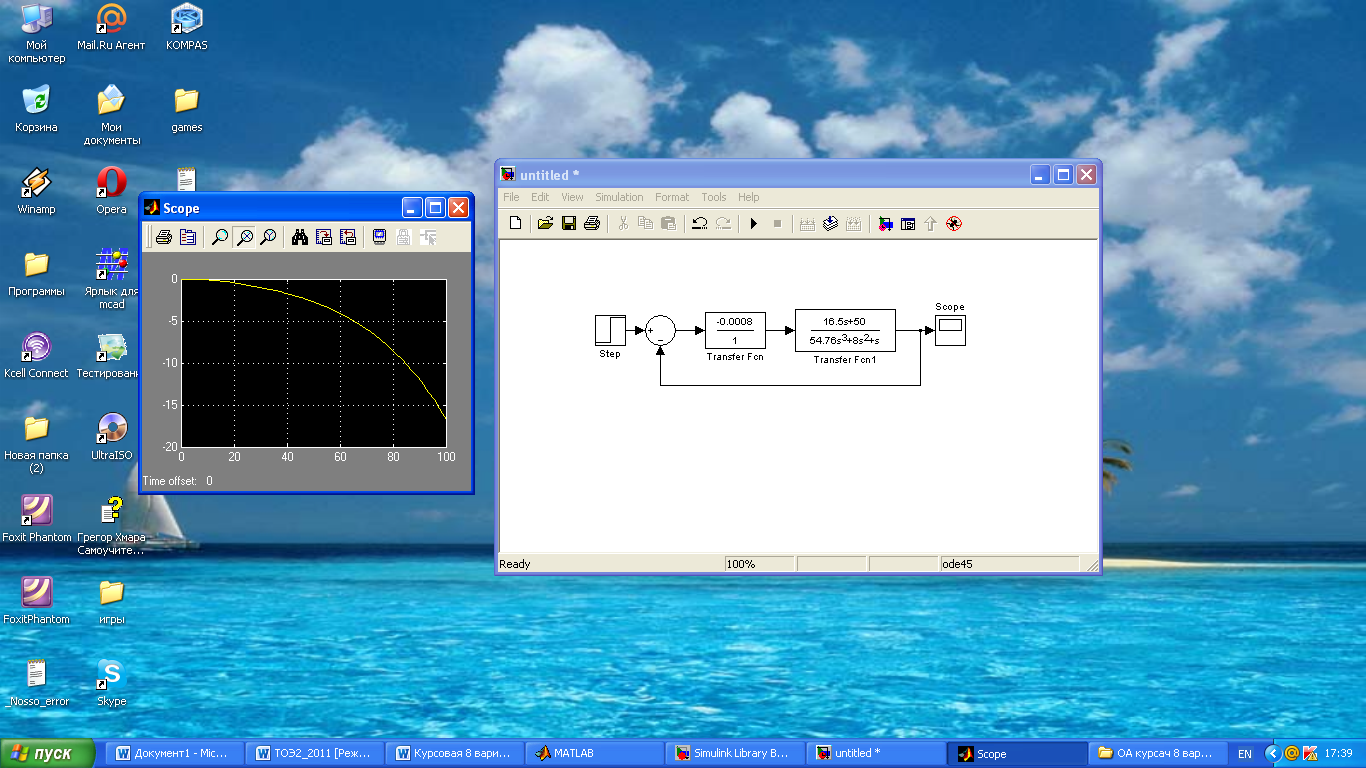Select the Zoom X-axis tool in Scope
This screenshot has height=768, width=1366.
[x=244, y=237]
